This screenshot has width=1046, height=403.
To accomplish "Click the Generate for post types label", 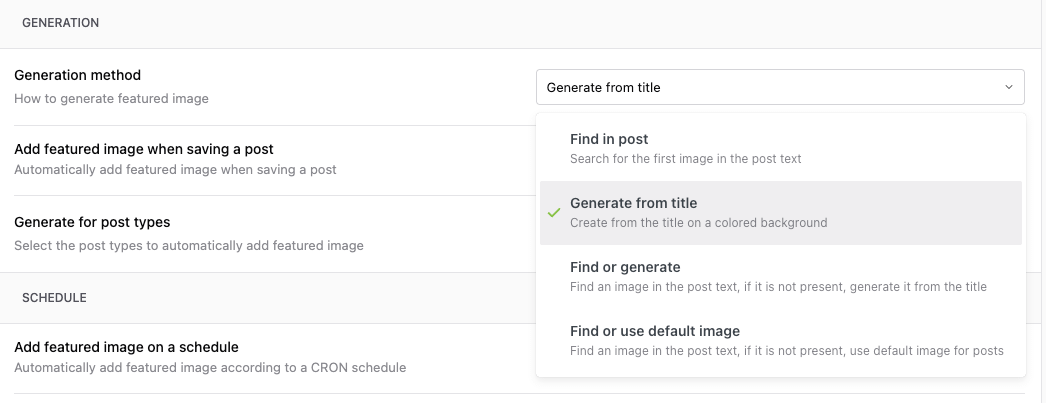I will point(92,222).
